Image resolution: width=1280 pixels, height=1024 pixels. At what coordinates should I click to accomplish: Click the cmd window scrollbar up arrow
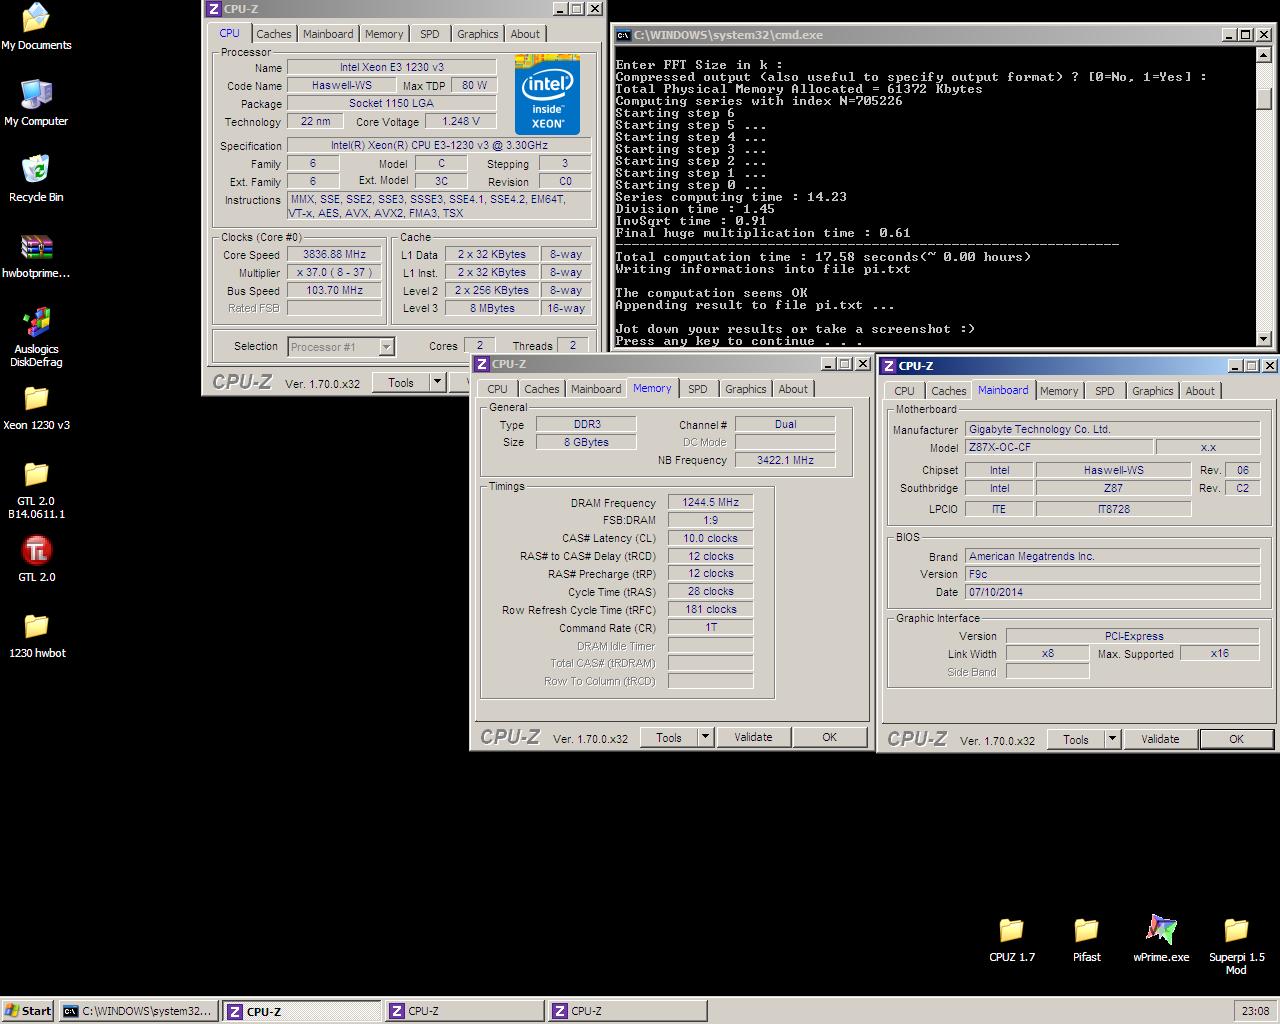(1264, 55)
